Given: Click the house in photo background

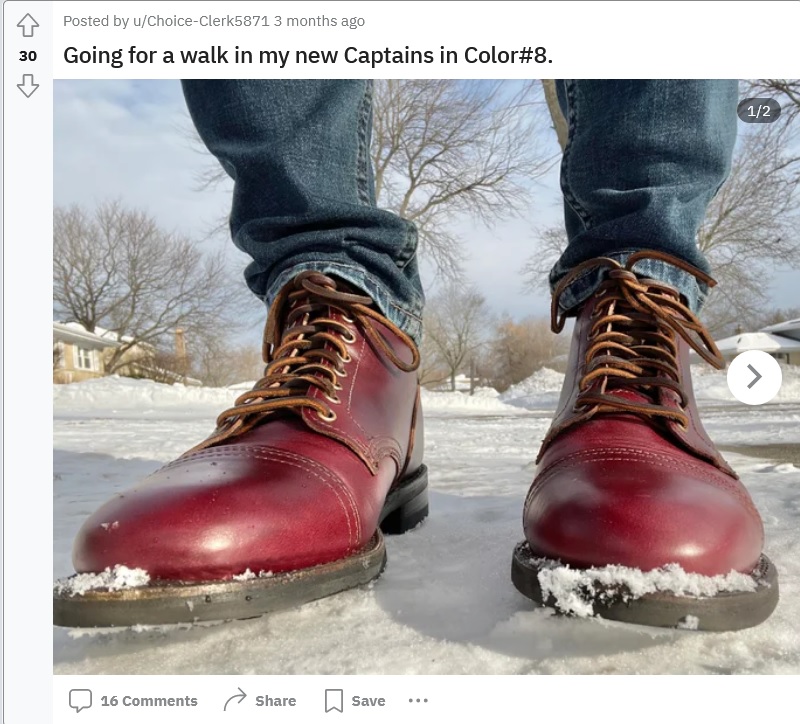Looking at the screenshot, I should pos(82,352).
